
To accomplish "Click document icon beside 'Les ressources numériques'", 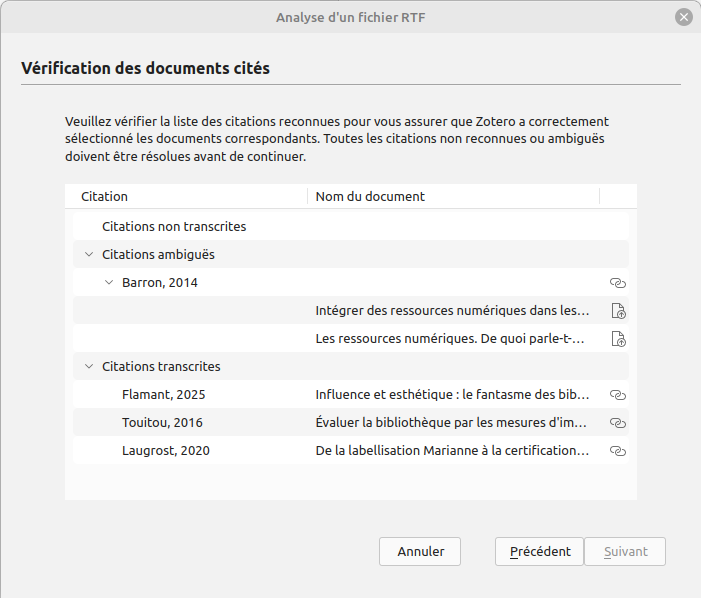I will (617, 339).
